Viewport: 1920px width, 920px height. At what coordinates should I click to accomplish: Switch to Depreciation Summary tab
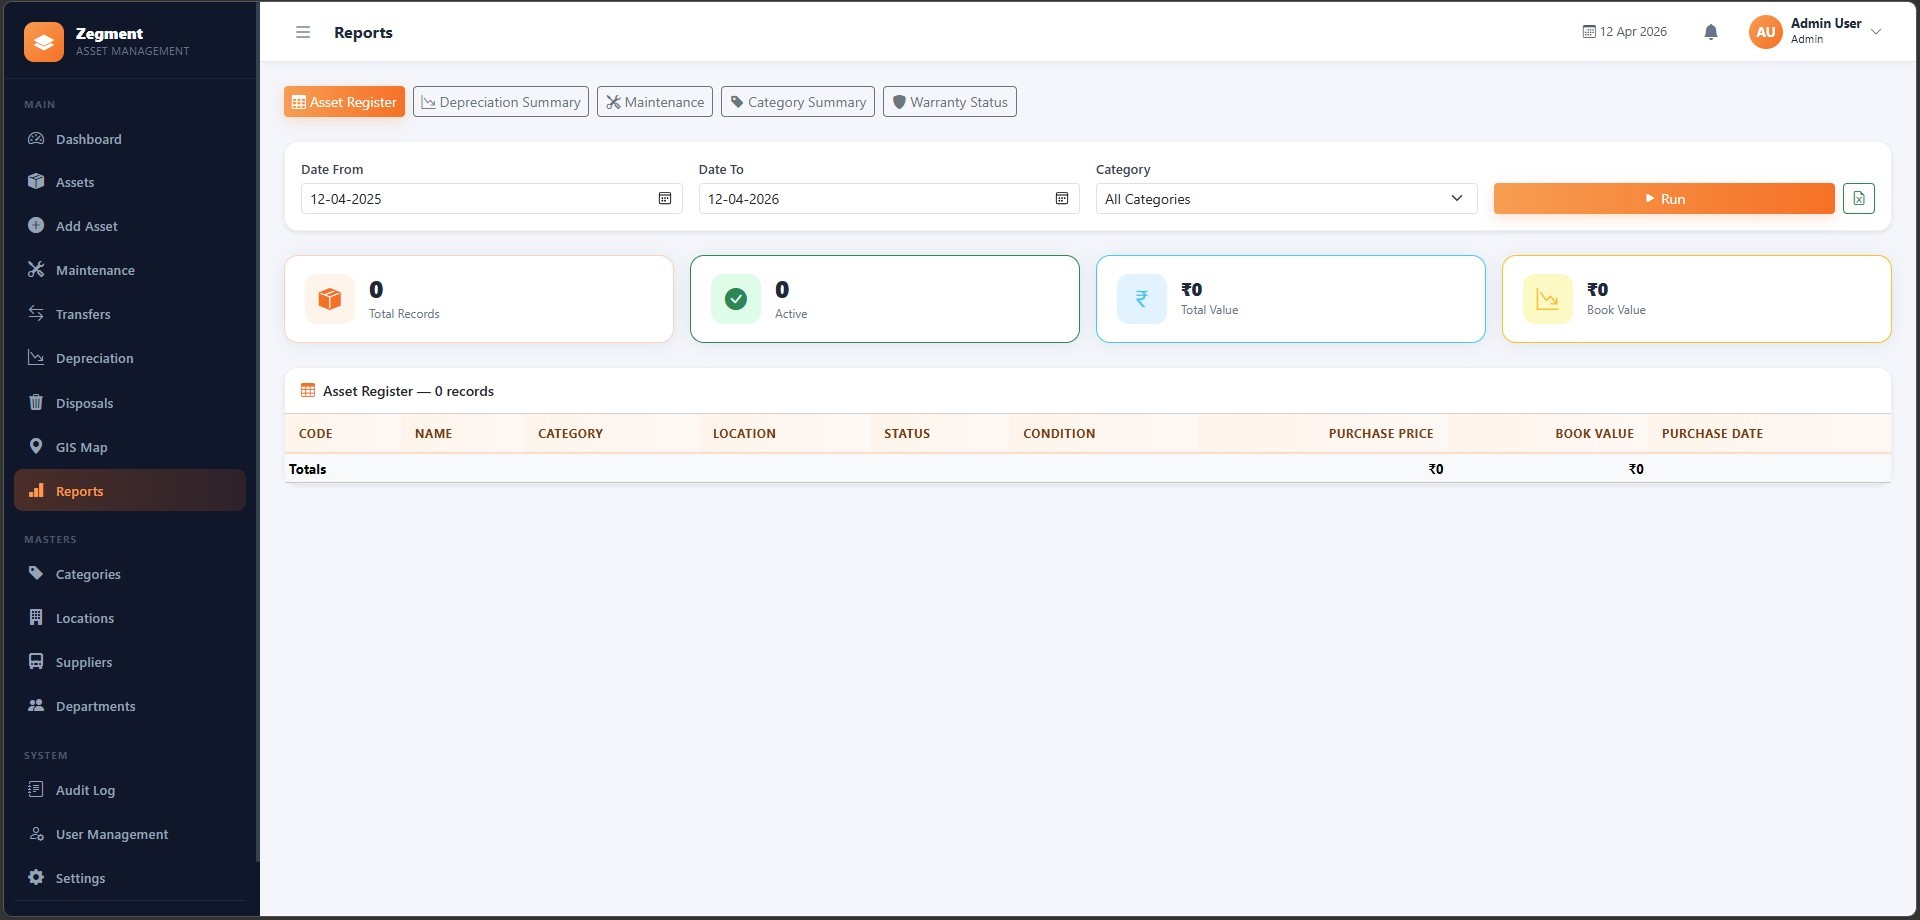500,102
